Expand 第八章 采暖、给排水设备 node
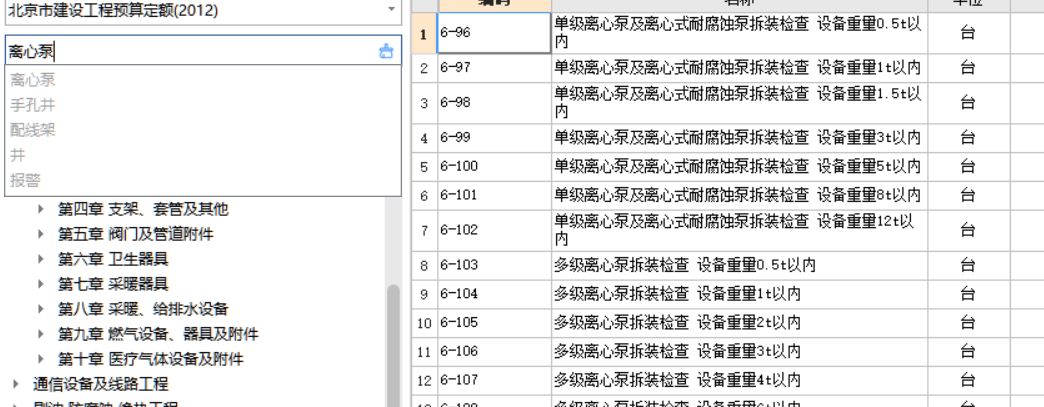 click(x=41, y=309)
